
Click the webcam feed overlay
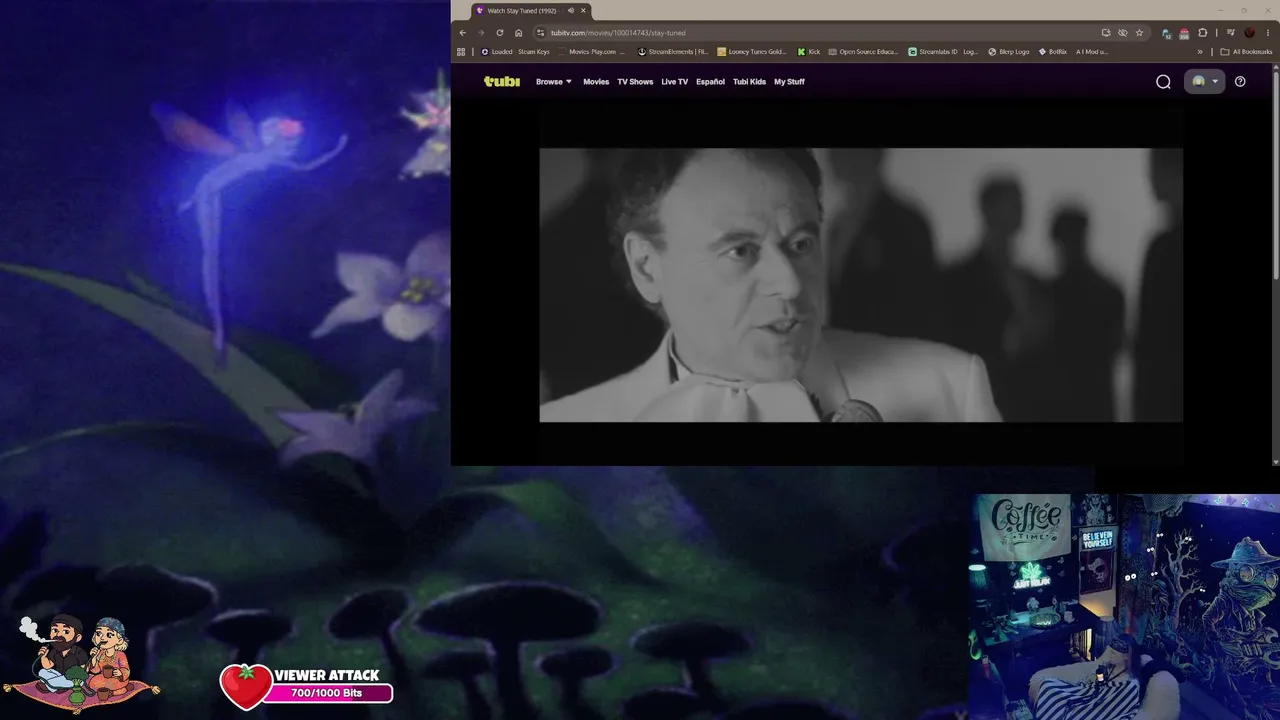(1124, 606)
